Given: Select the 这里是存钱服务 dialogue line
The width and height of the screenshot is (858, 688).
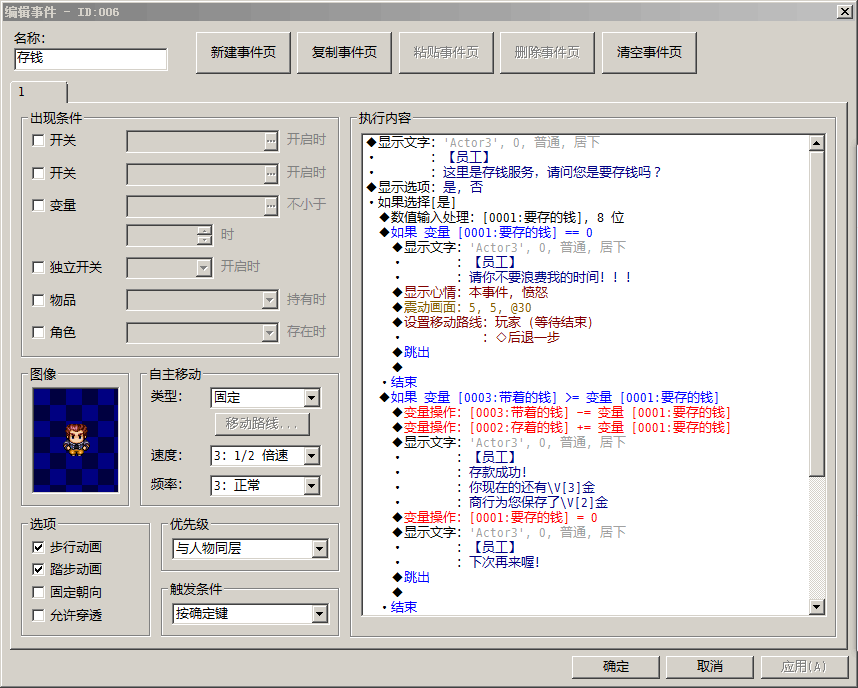Looking at the screenshot, I should click(x=552, y=172).
